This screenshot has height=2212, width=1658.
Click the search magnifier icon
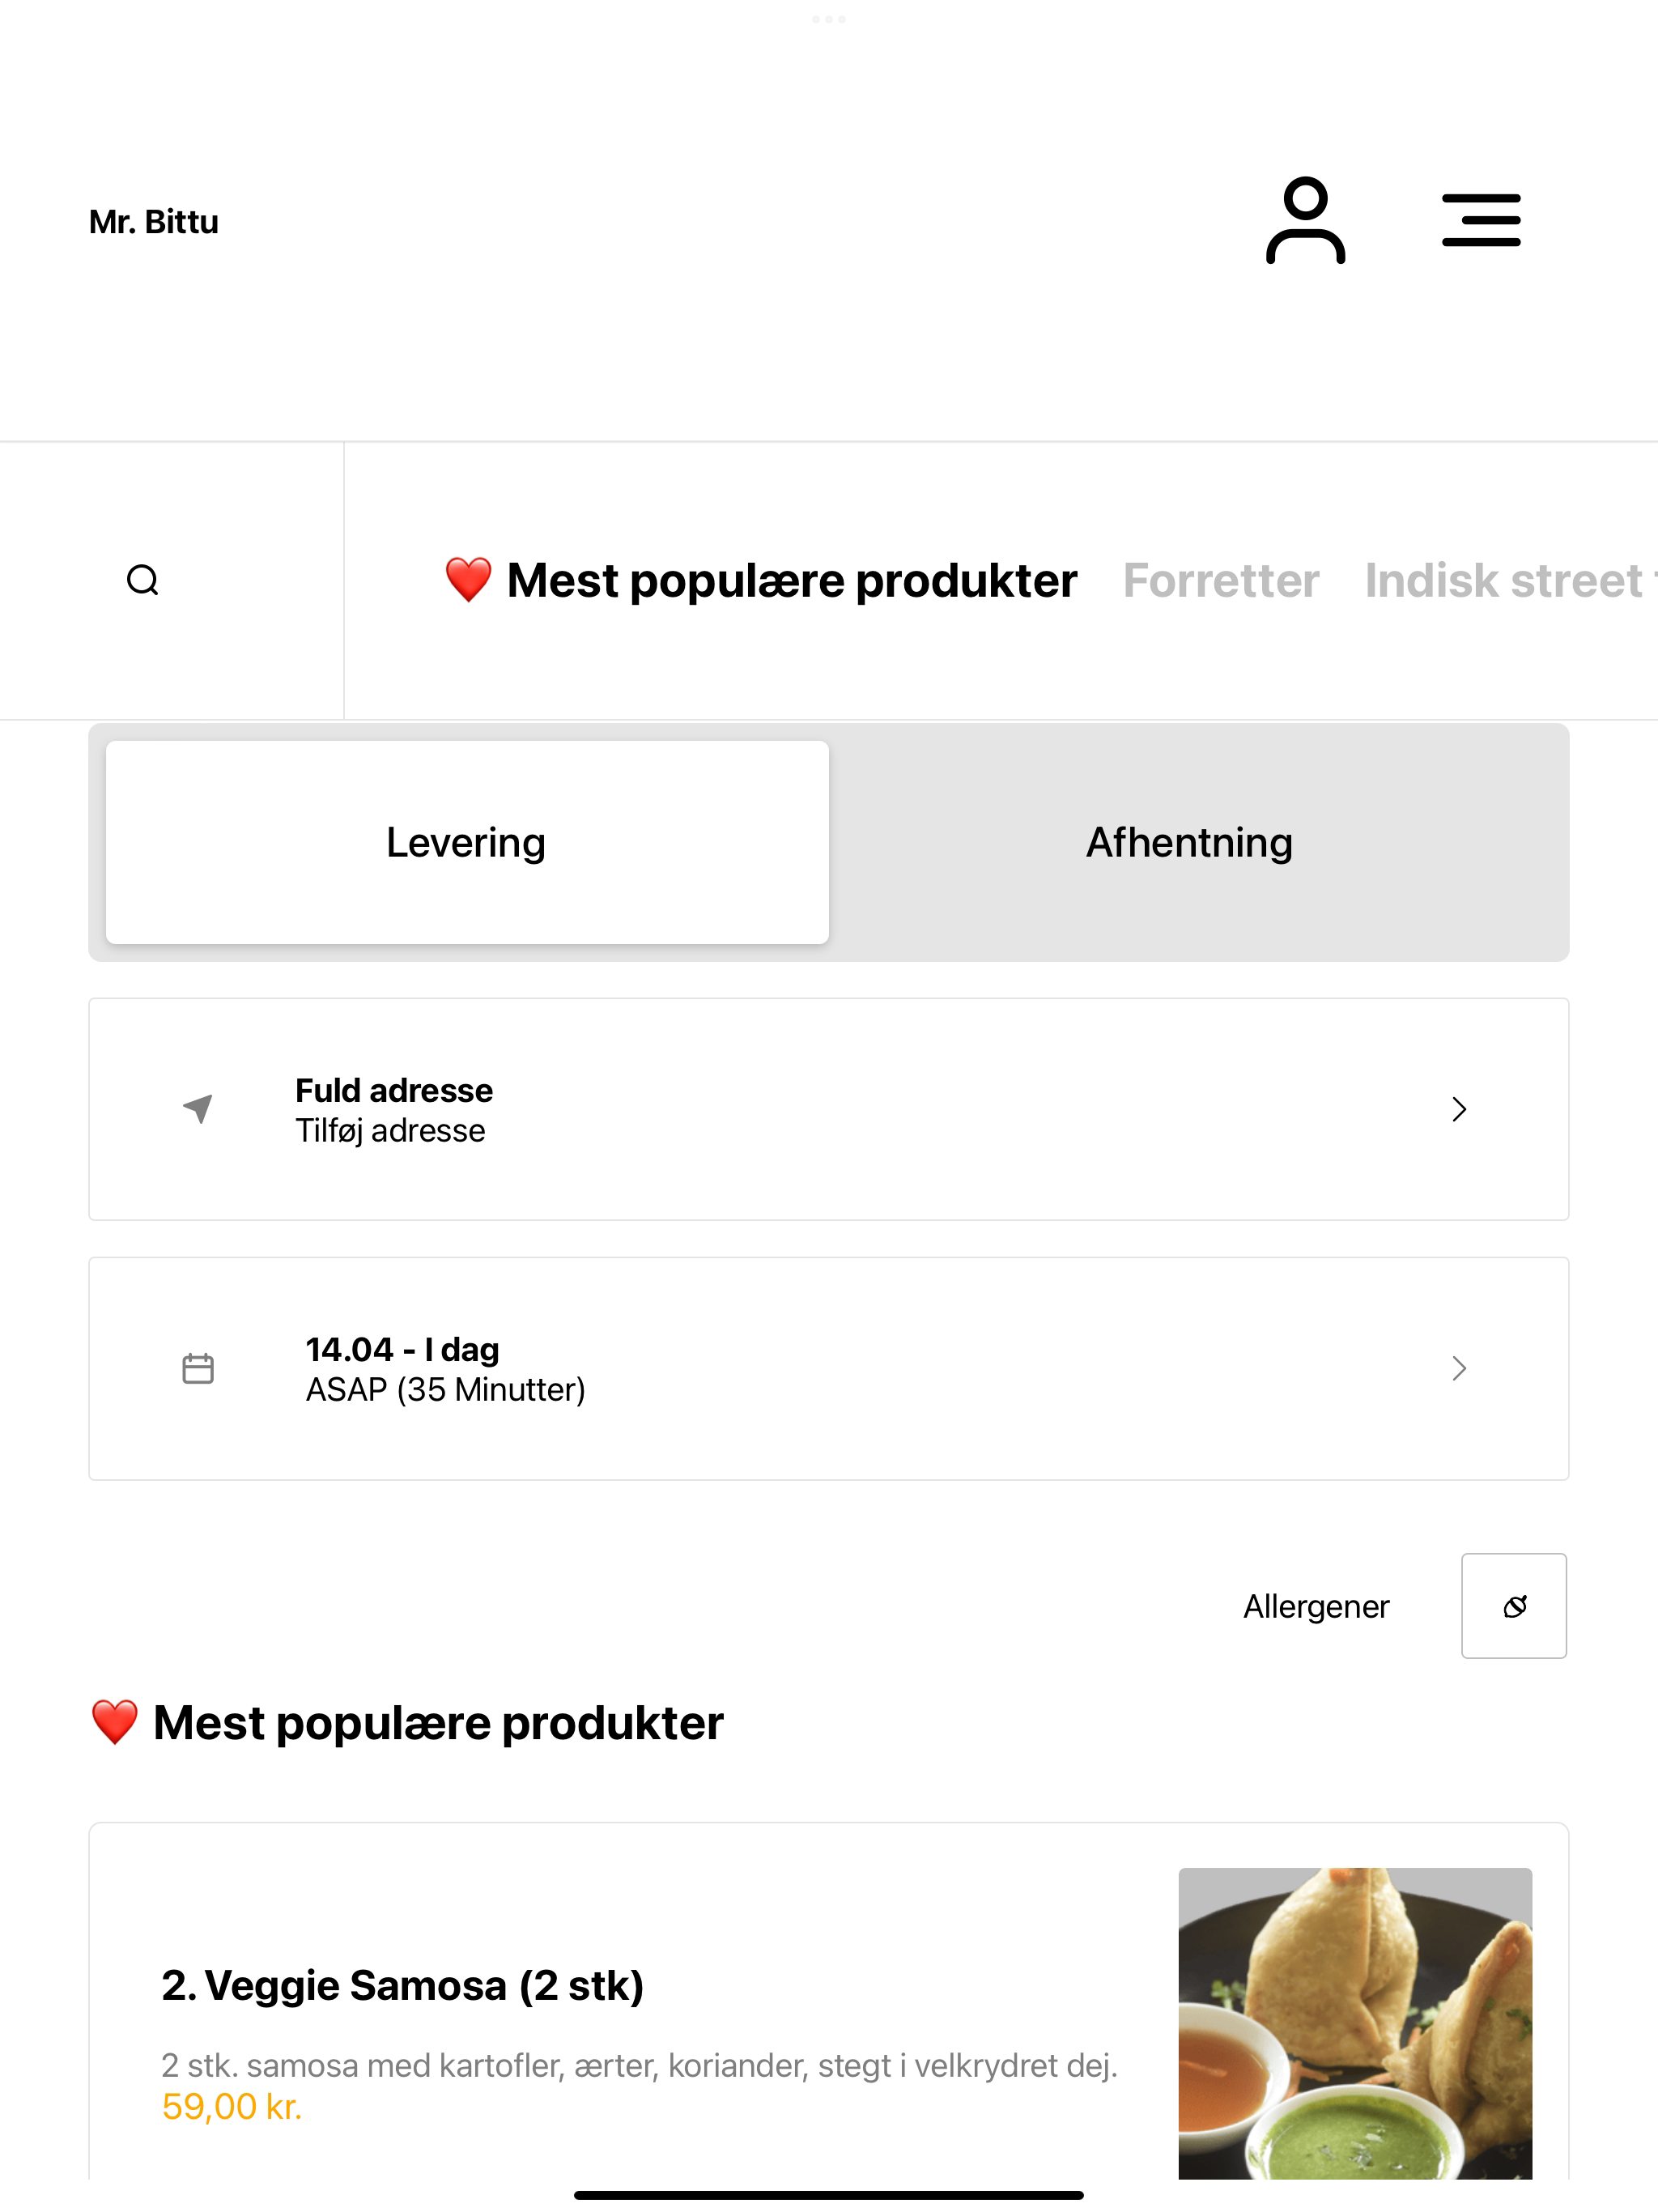[x=143, y=580]
